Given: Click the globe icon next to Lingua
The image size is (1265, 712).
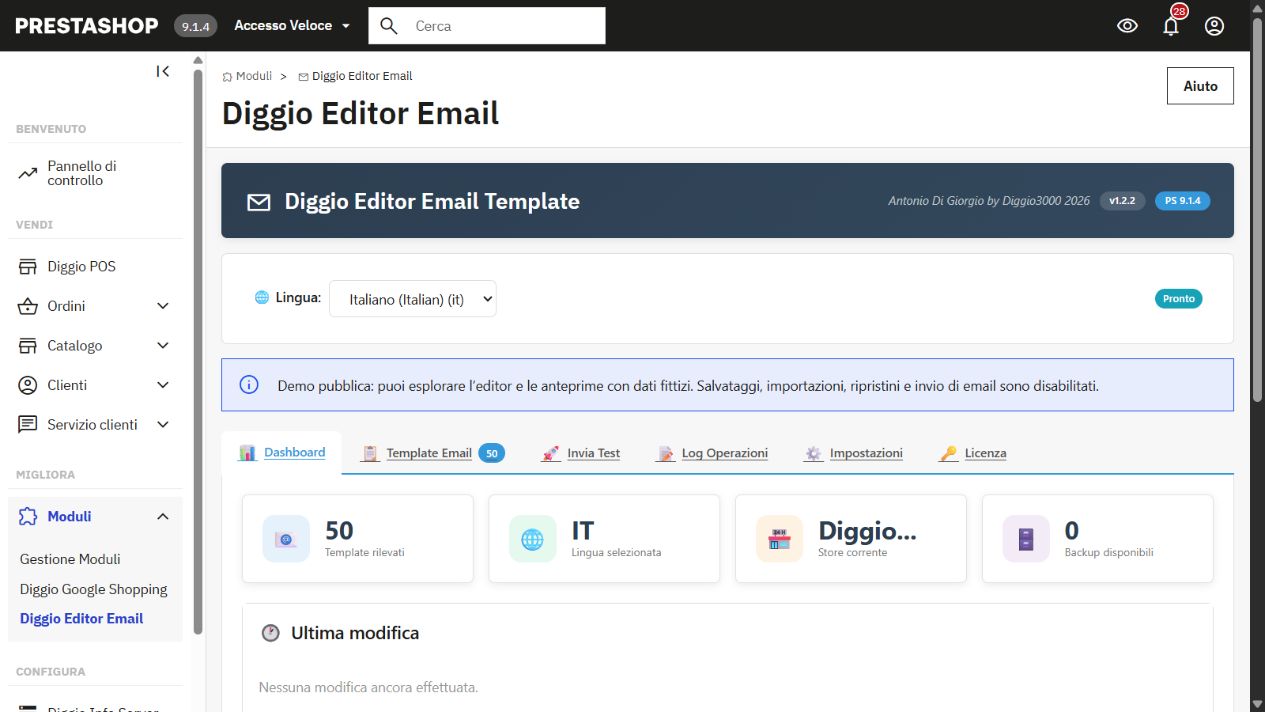Looking at the screenshot, I should pos(262,297).
